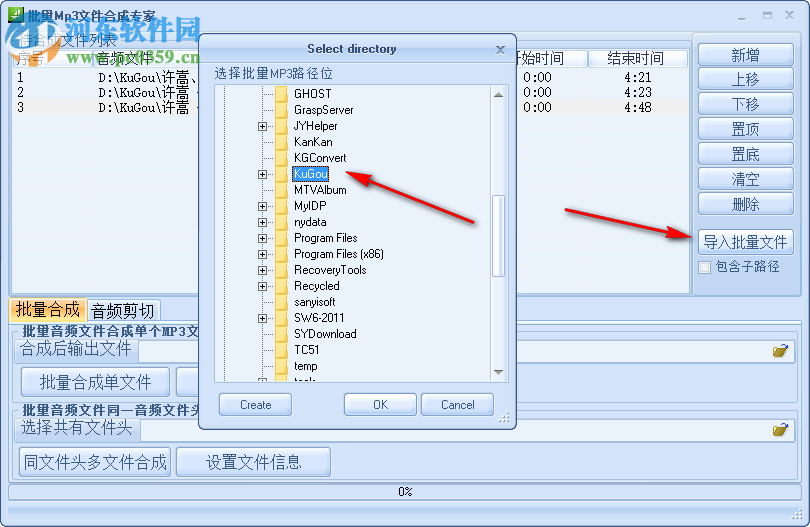Click the scroll up arrow in directory tree
This screenshot has height=527, width=810.
click(498, 95)
